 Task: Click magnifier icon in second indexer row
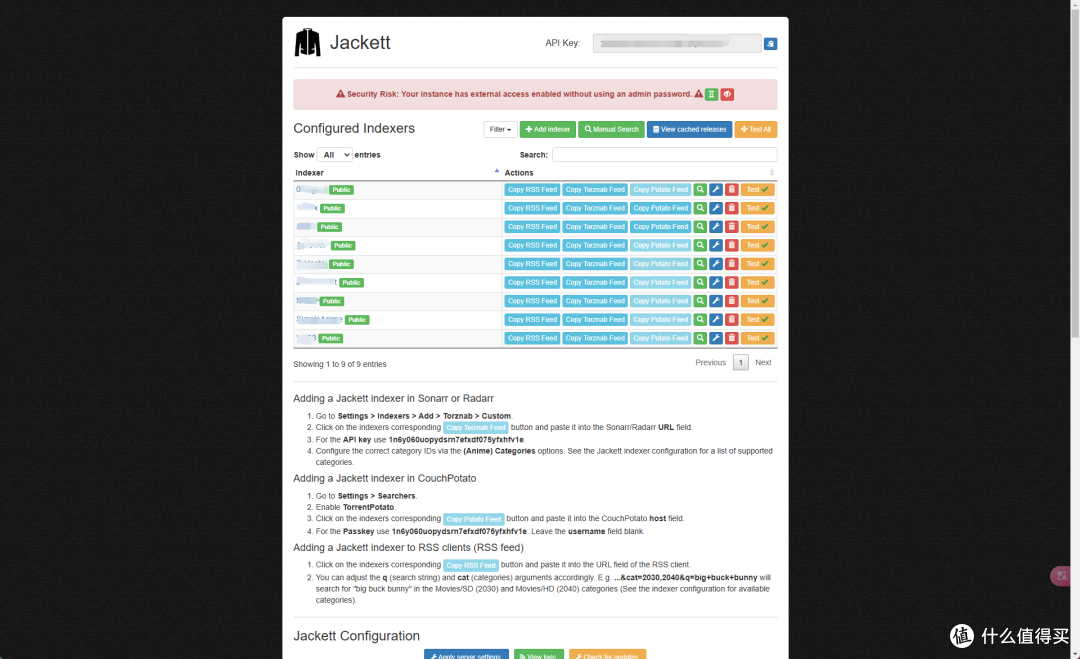coord(700,208)
